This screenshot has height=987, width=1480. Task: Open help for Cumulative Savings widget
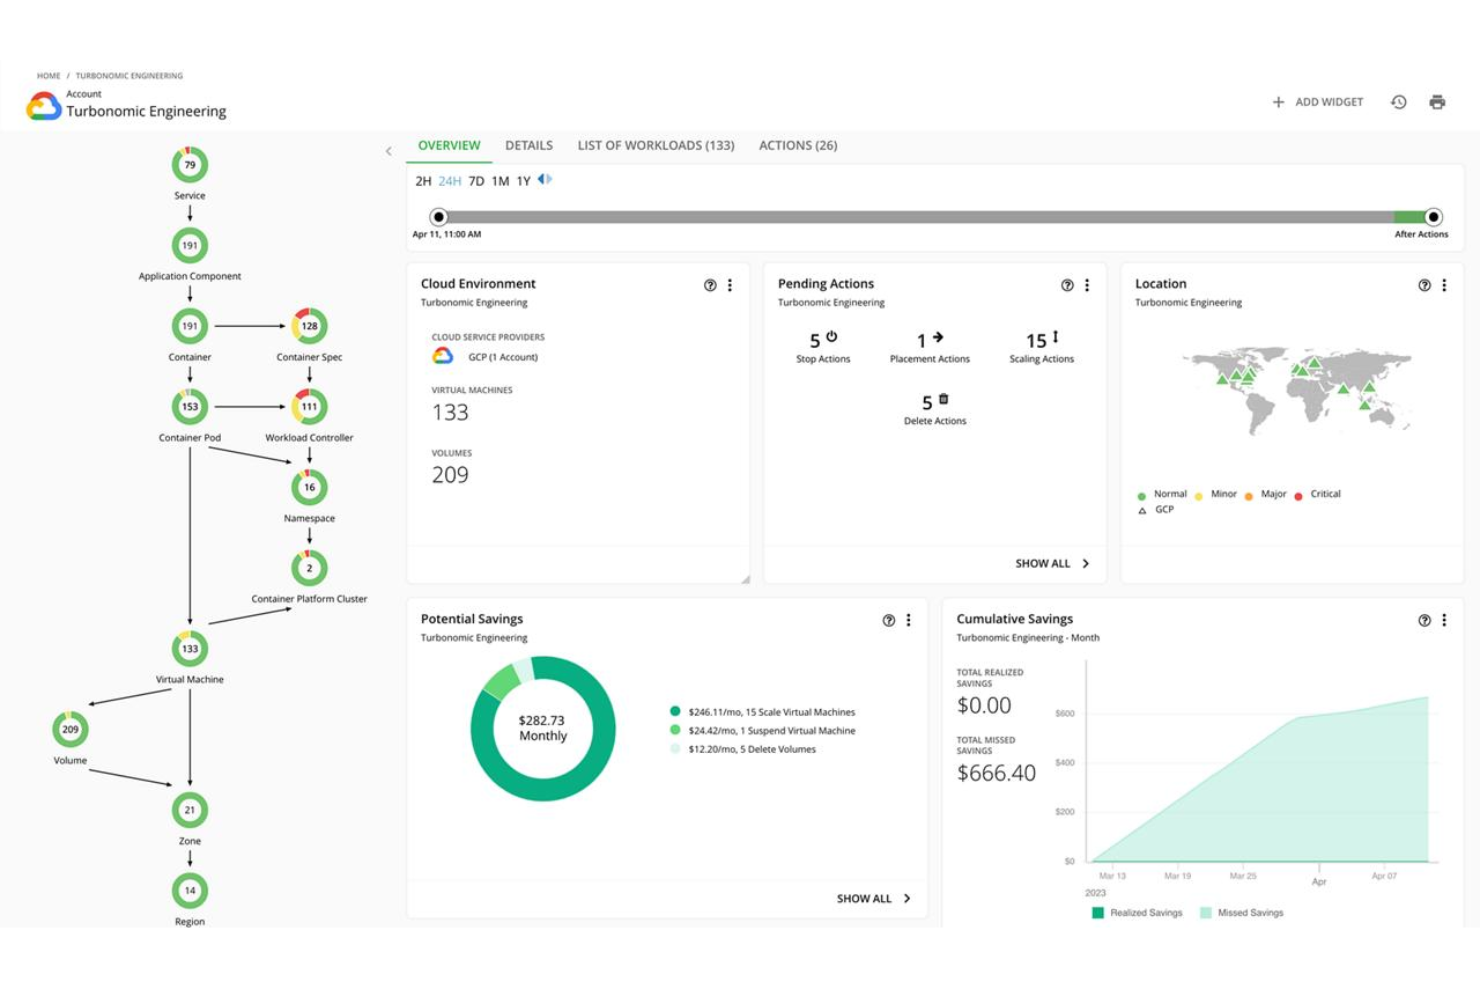1424,620
